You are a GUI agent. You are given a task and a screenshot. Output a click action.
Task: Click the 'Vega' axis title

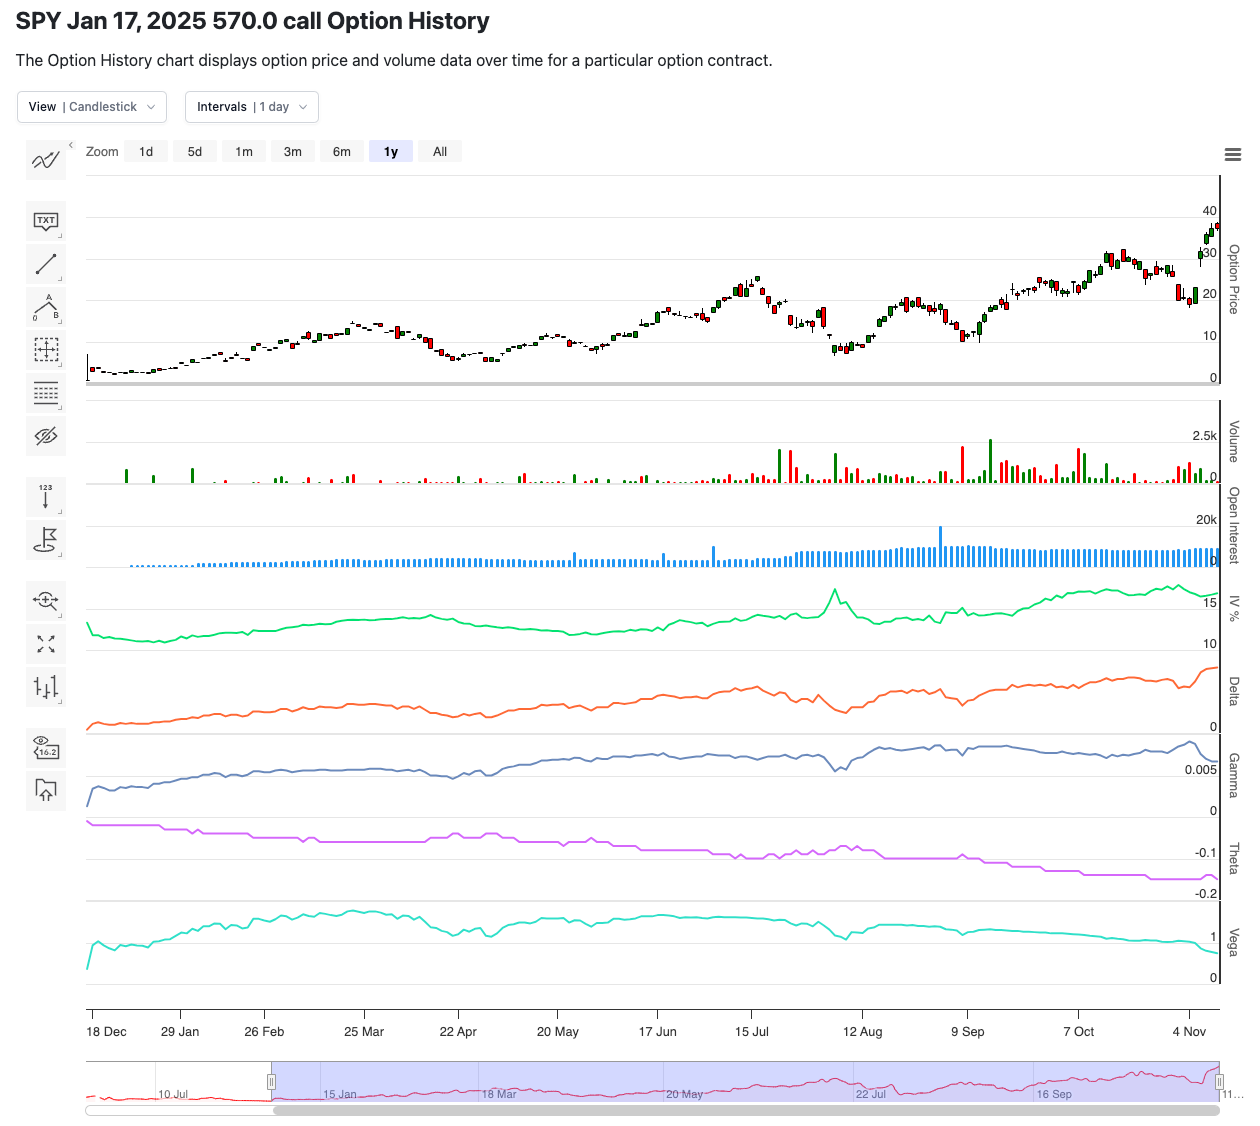pos(1234,942)
